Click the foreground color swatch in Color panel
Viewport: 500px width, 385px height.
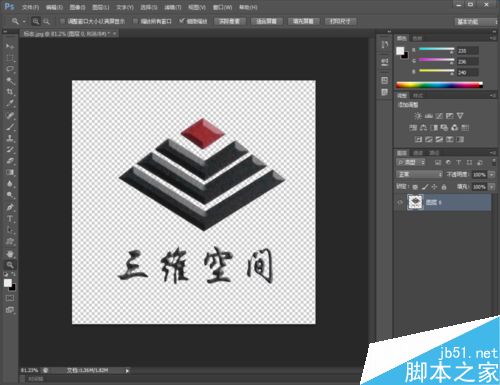[400, 51]
